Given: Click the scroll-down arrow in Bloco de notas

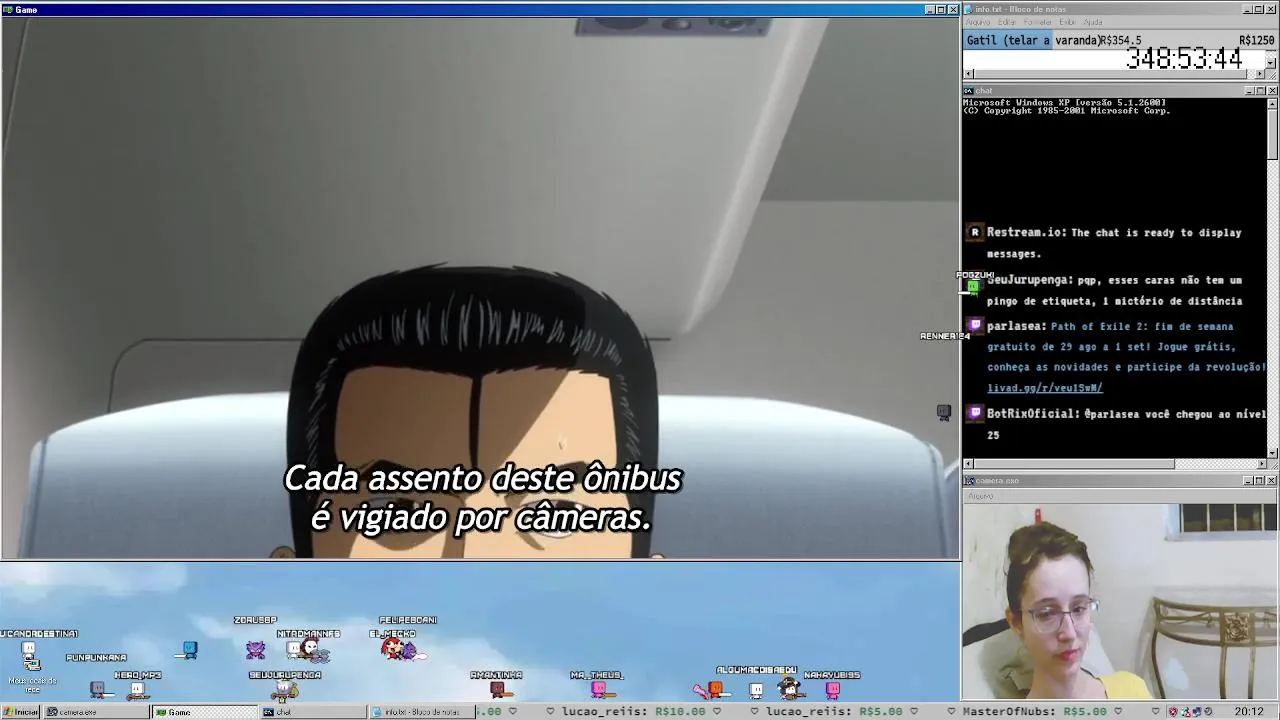Looking at the screenshot, I should point(1271,63).
